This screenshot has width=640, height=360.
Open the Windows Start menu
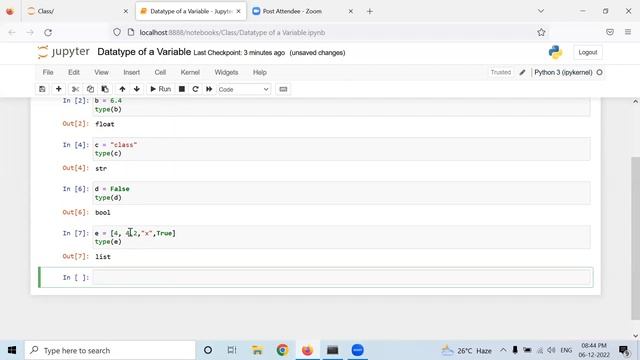tap(12, 350)
